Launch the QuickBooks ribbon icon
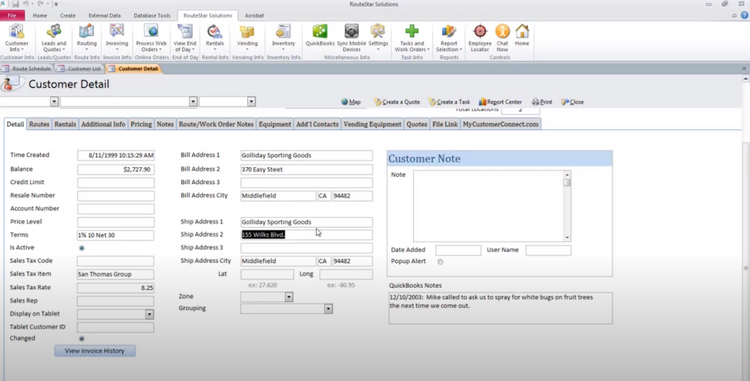This screenshot has width=750, height=381. pyautogui.click(x=320, y=35)
